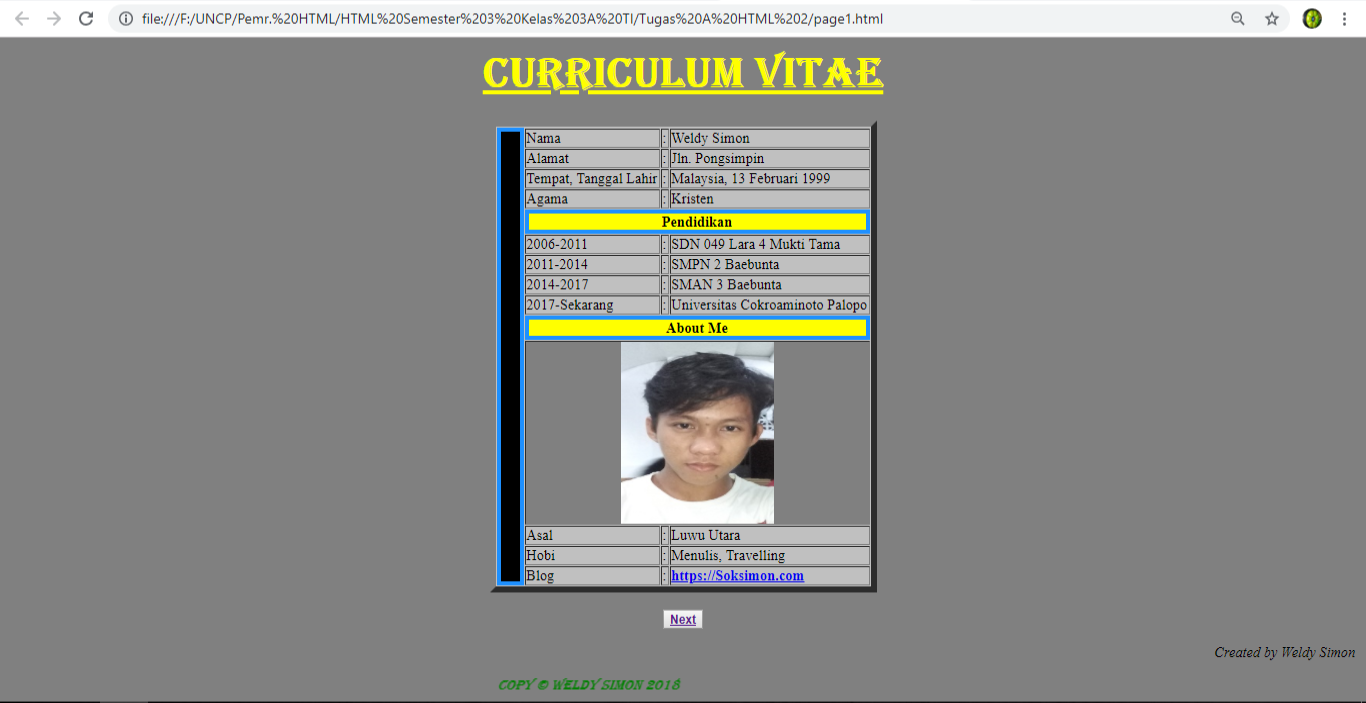Go back with the browser back arrow
Image resolution: width=1366 pixels, height=703 pixels.
21,19
